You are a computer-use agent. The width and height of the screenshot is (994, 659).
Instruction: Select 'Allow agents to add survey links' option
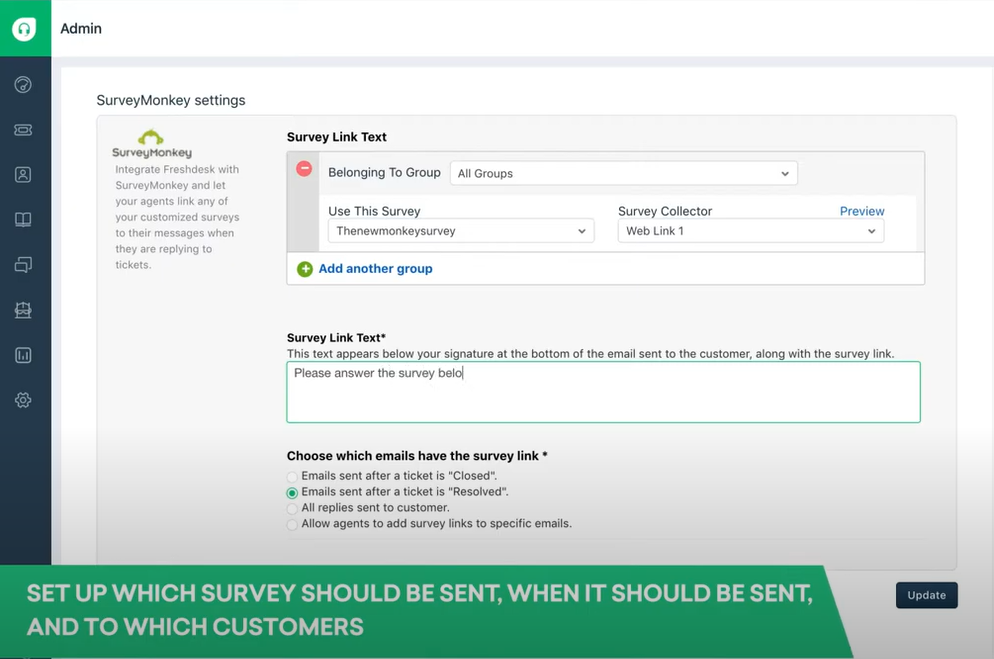click(x=292, y=525)
